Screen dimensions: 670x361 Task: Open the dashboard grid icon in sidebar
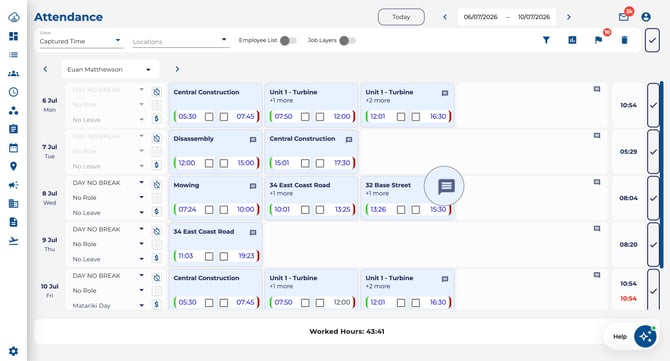tap(13, 36)
